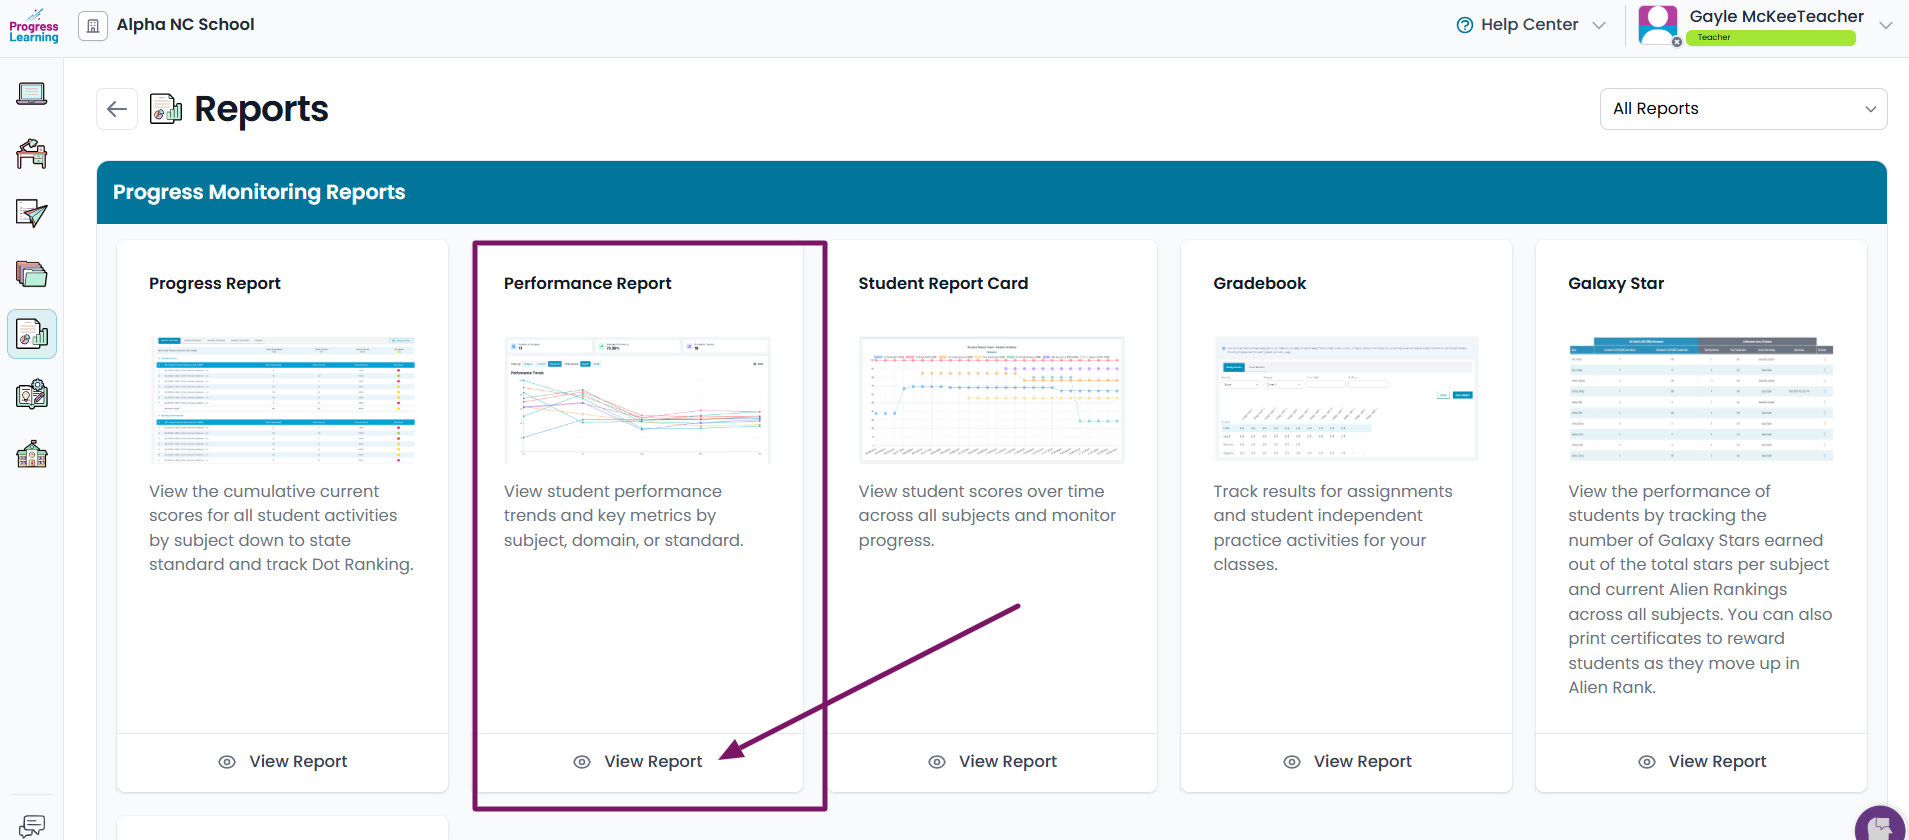Viewport: 1909px width, 840px height.
Task: Open the folders icon in the sidebar
Action: [32, 274]
